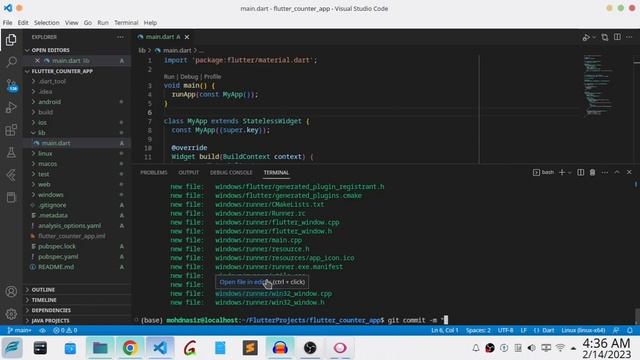Collapse the lib folder

click(x=41, y=133)
